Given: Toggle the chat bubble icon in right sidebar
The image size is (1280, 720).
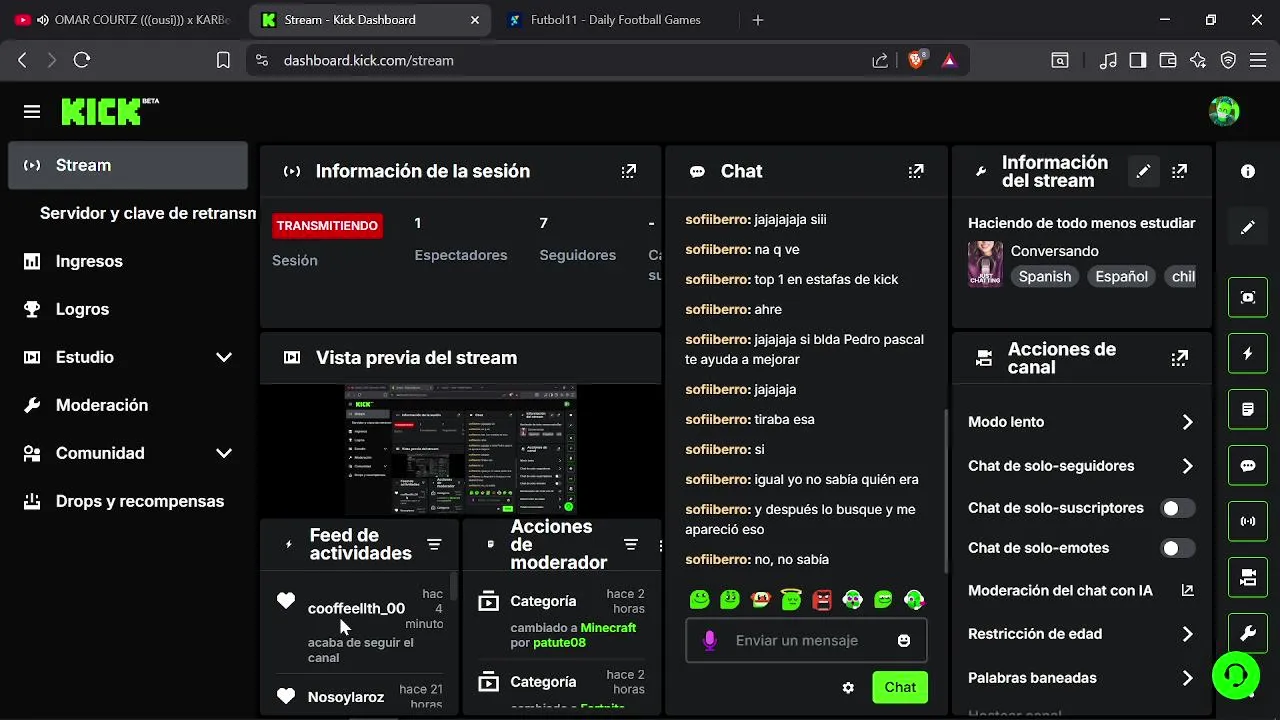Looking at the screenshot, I should [x=1248, y=465].
